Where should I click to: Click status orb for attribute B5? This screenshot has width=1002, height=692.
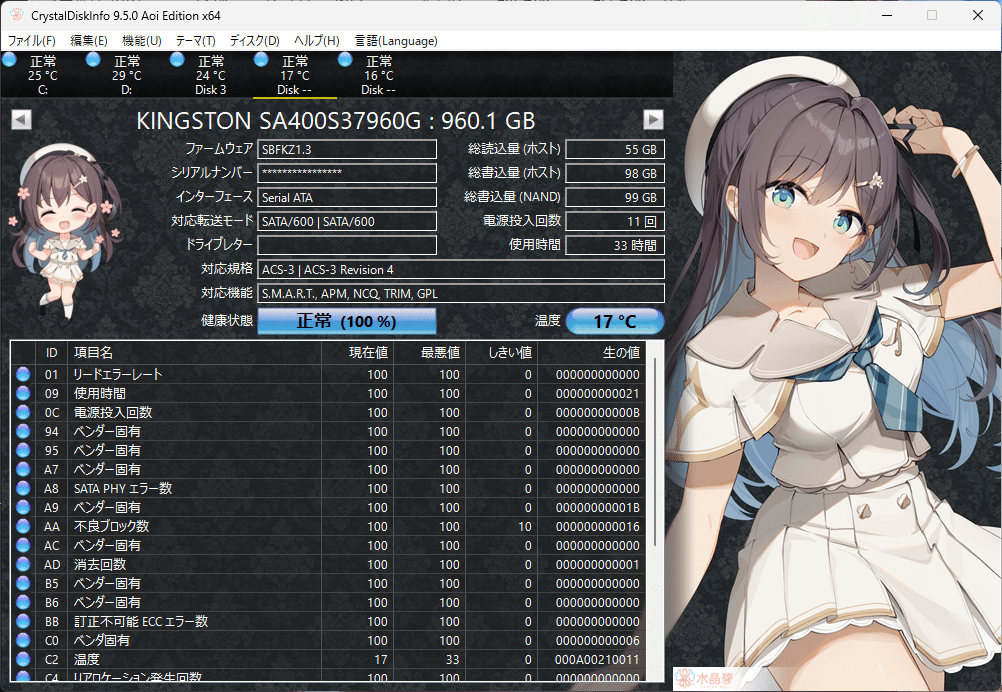point(23,583)
